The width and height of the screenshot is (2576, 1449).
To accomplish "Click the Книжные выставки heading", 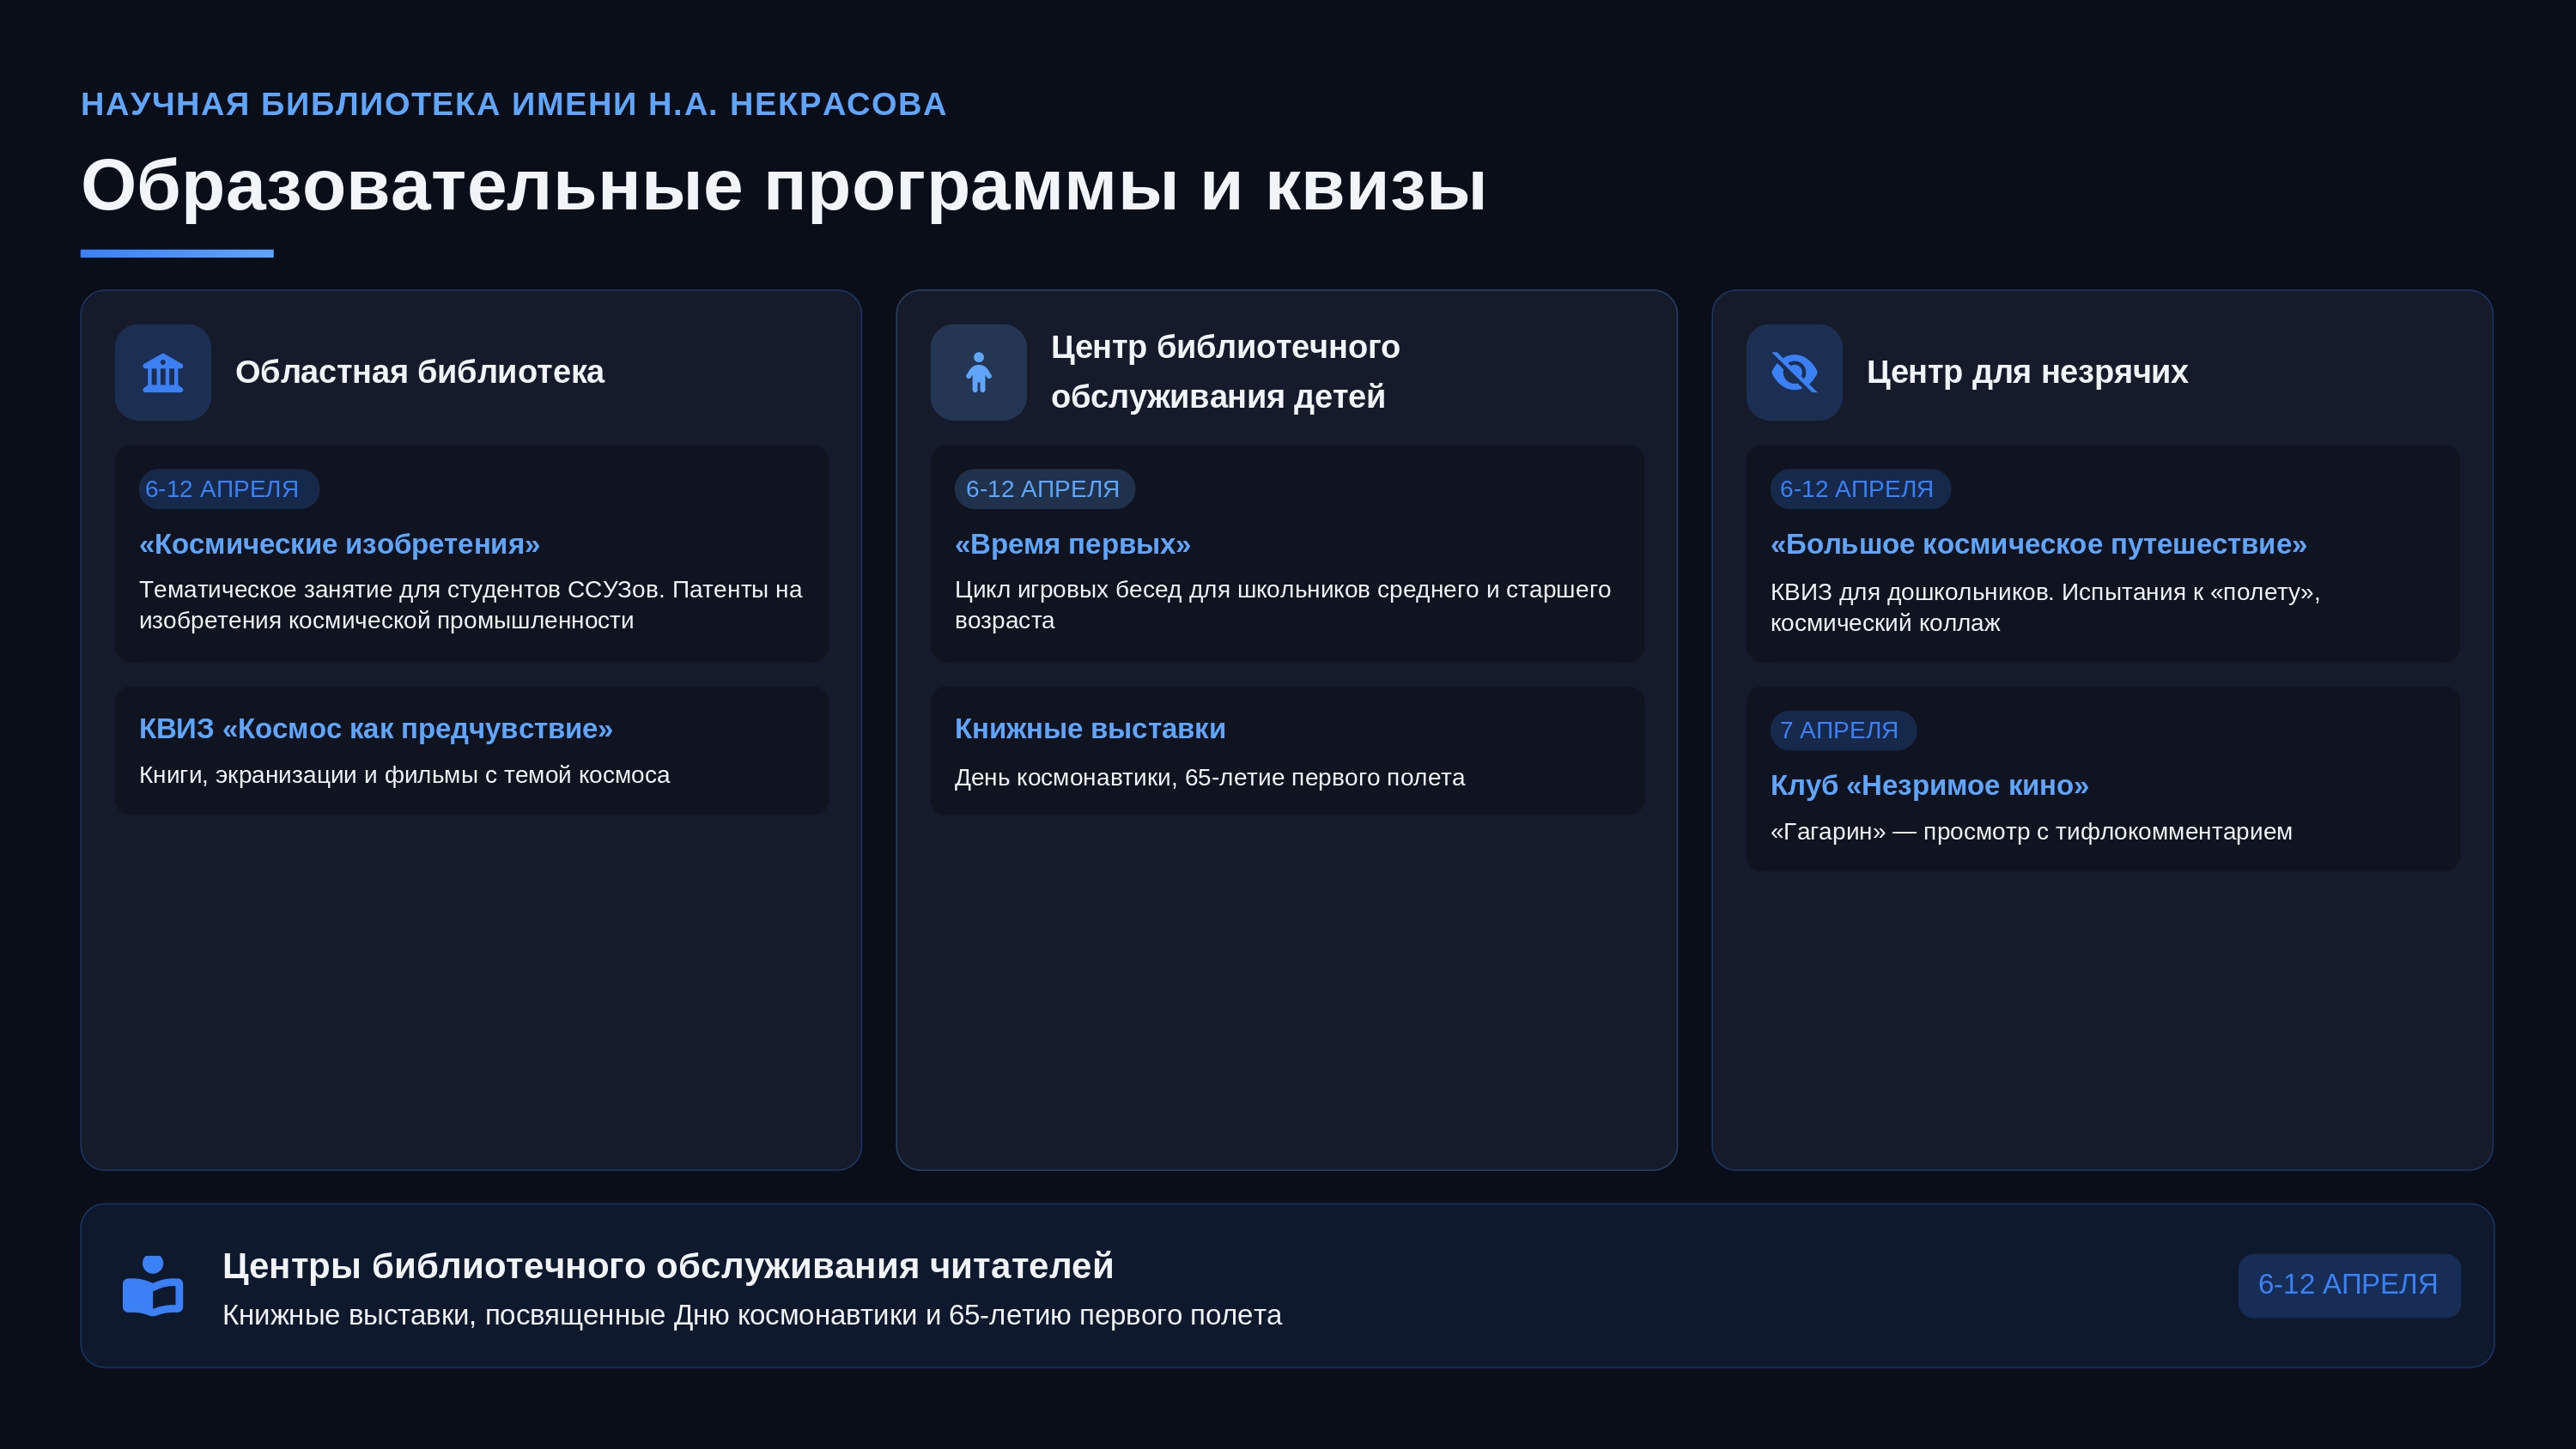I will 1089,729.
